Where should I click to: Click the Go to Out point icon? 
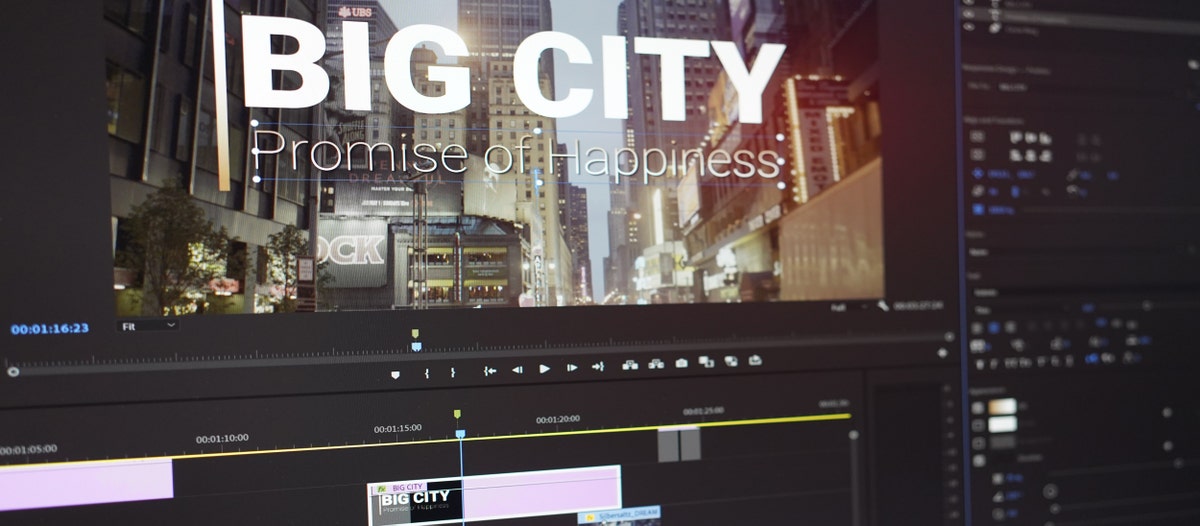click(598, 367)
